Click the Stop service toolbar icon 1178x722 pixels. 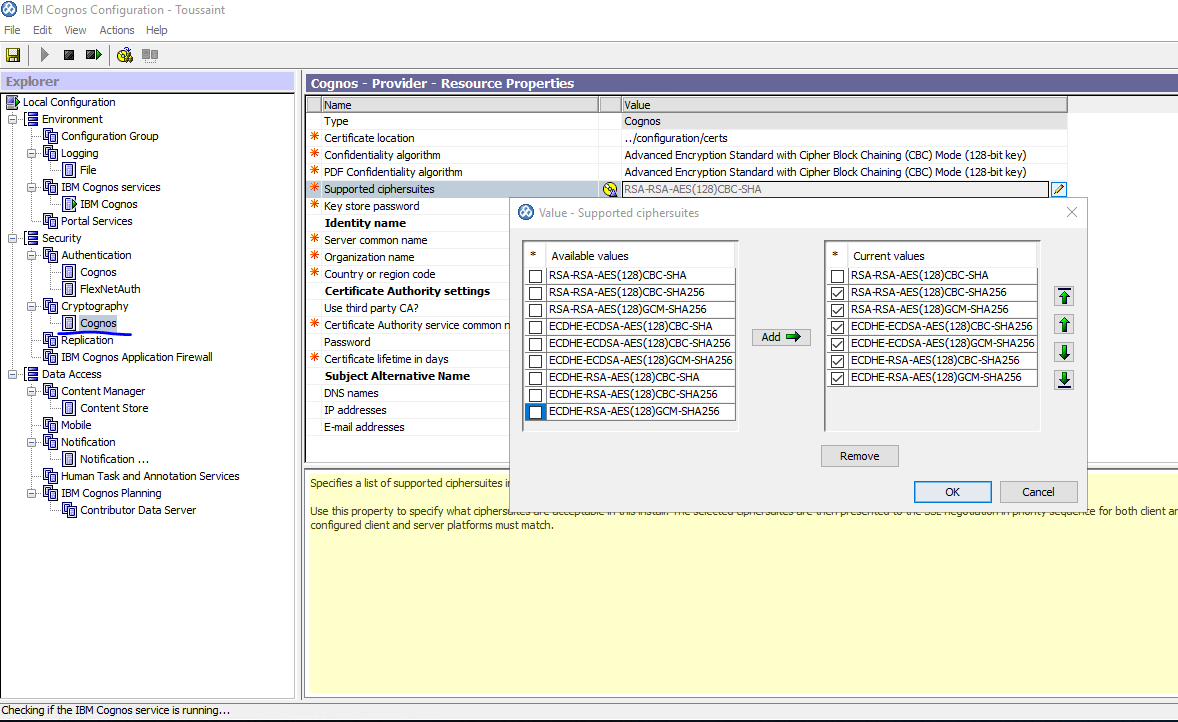[69, 55]
